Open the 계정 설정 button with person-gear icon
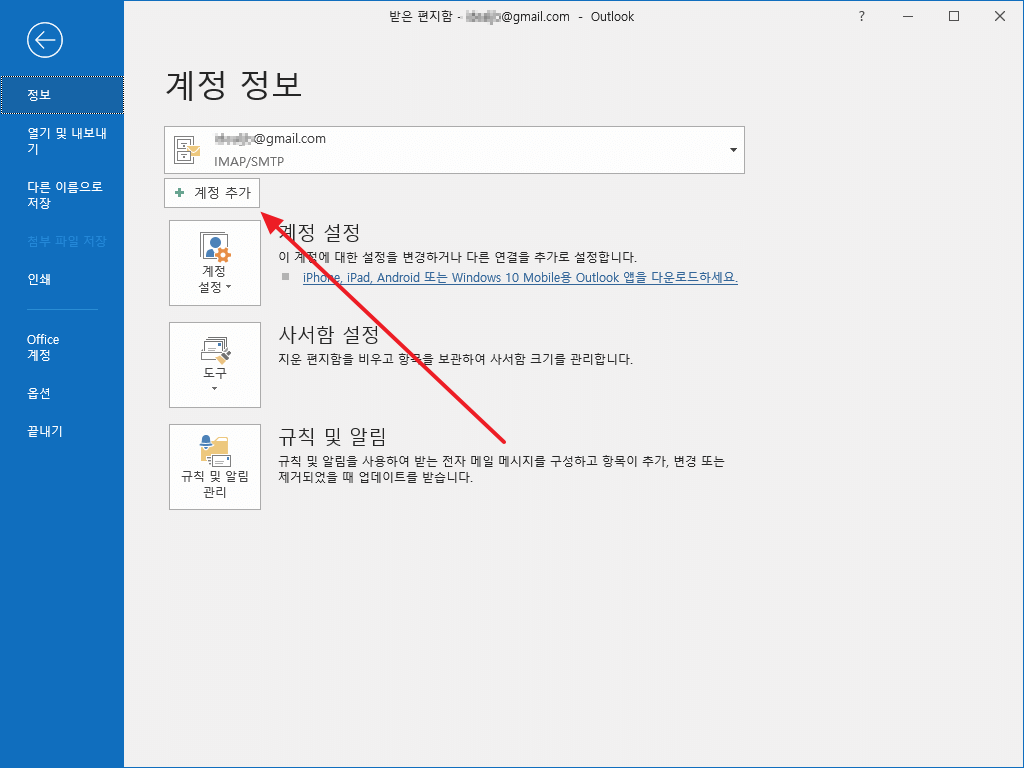 point(215,263)
